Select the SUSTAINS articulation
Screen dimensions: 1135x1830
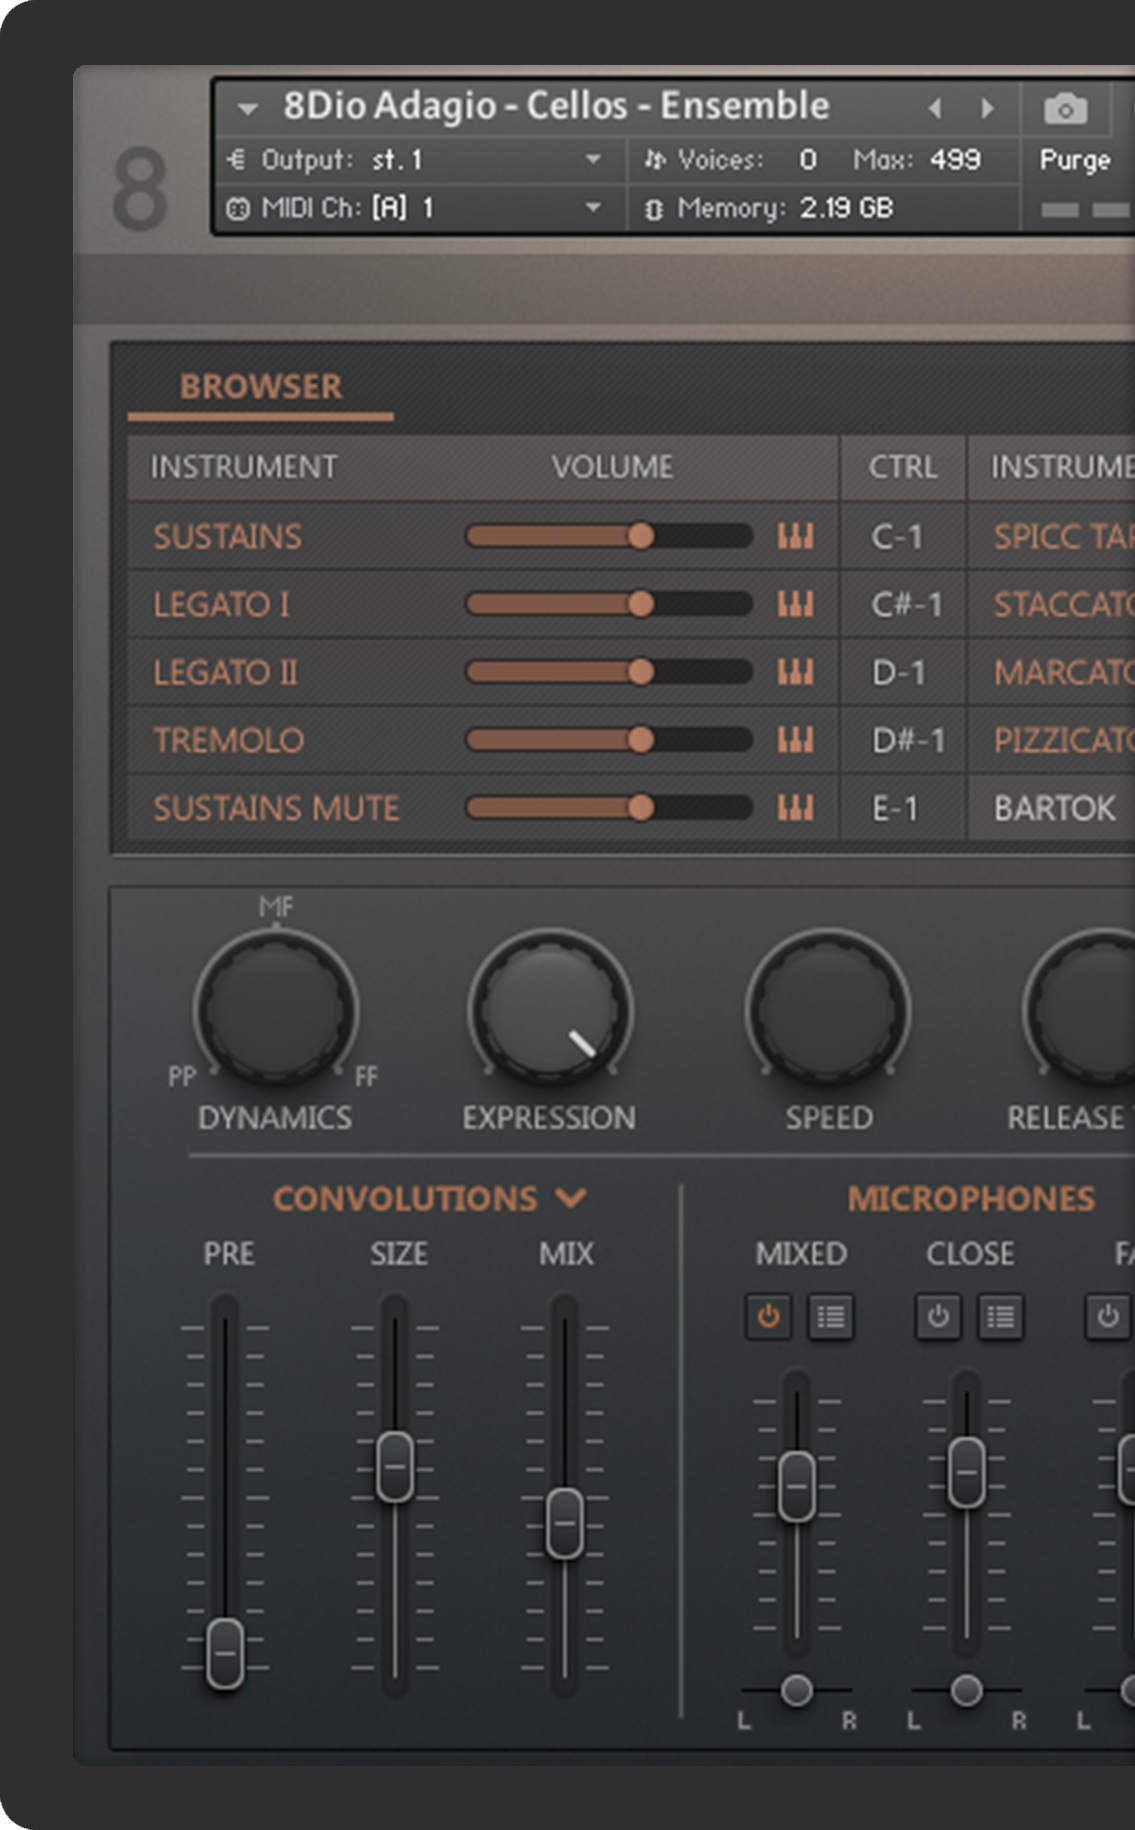[x=227, y=537]
